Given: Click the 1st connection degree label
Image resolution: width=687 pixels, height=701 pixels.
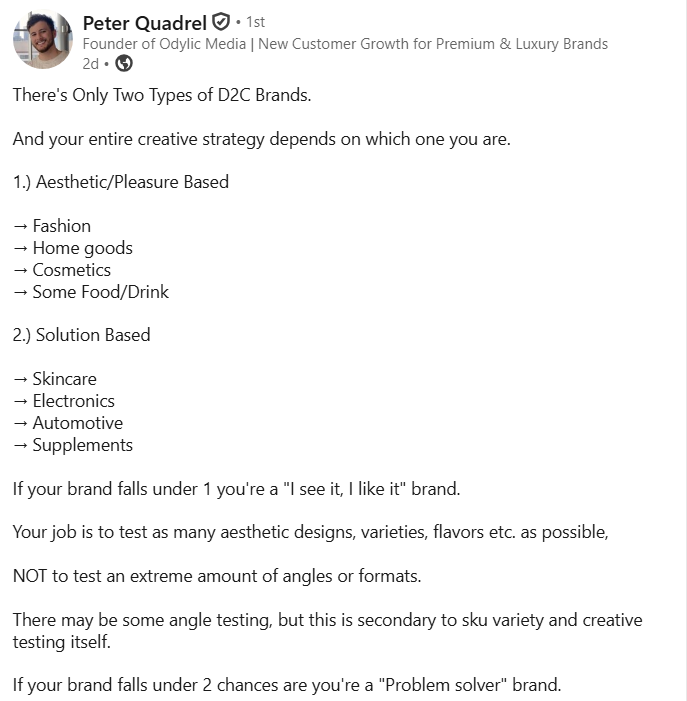Looking at the screenshot, I should tap(254, 23).
